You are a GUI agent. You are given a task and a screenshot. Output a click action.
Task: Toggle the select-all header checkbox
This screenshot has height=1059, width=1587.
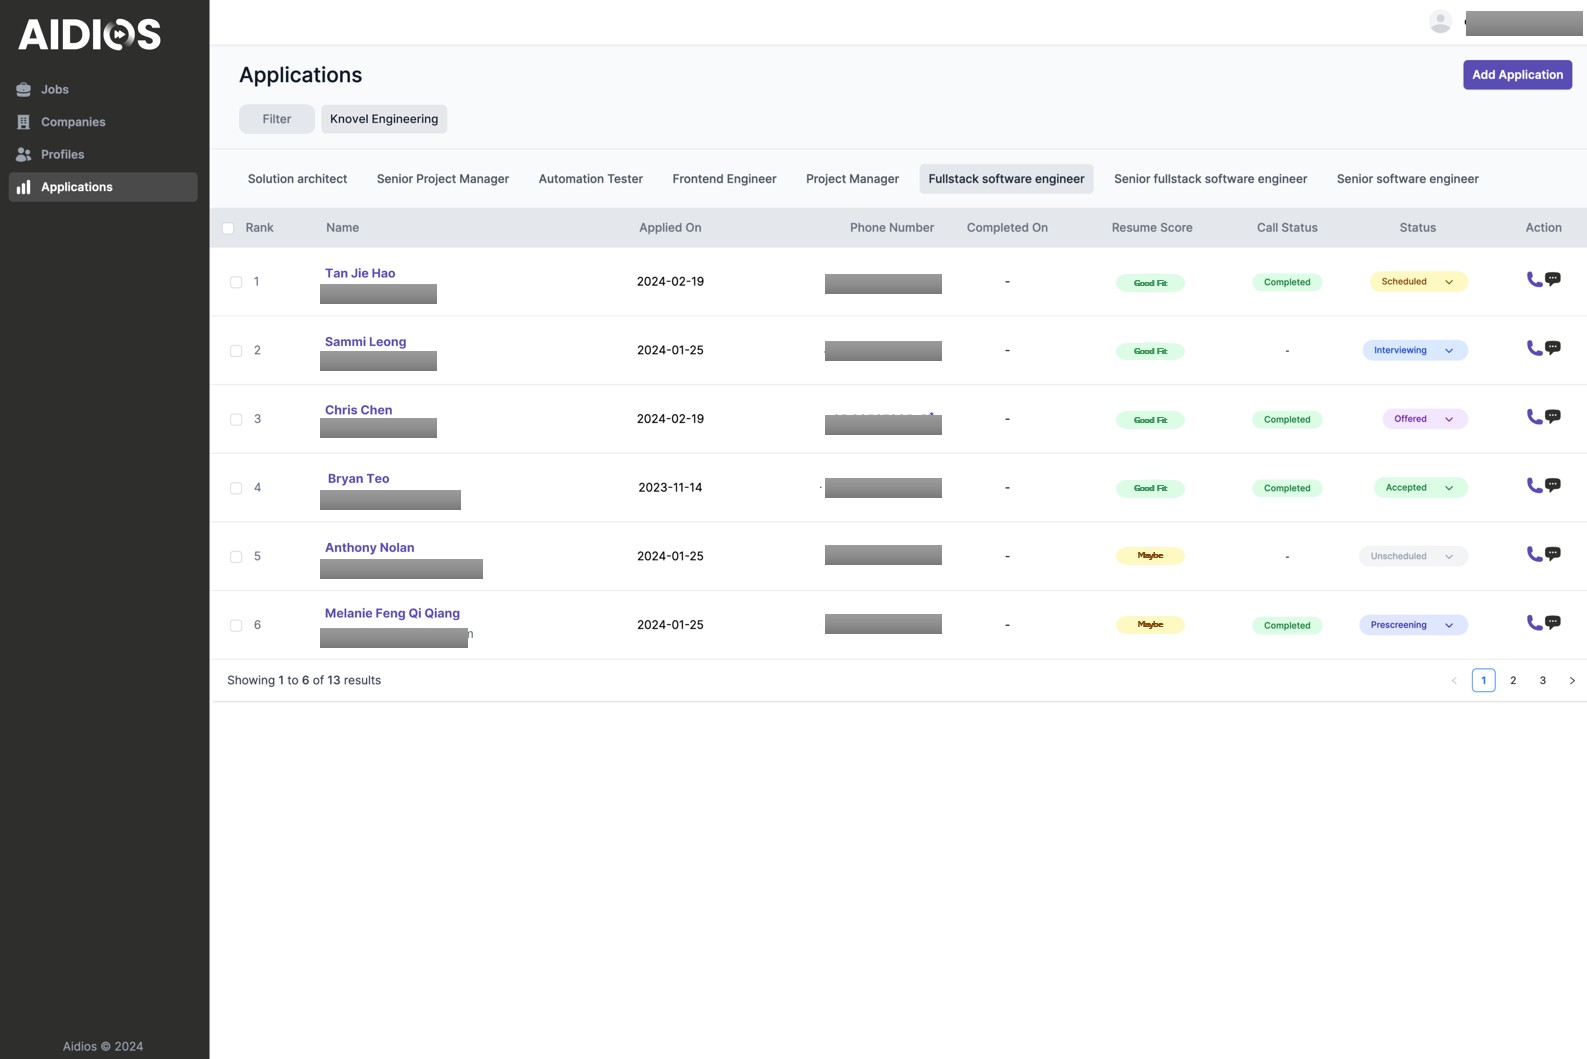point(228,228)
